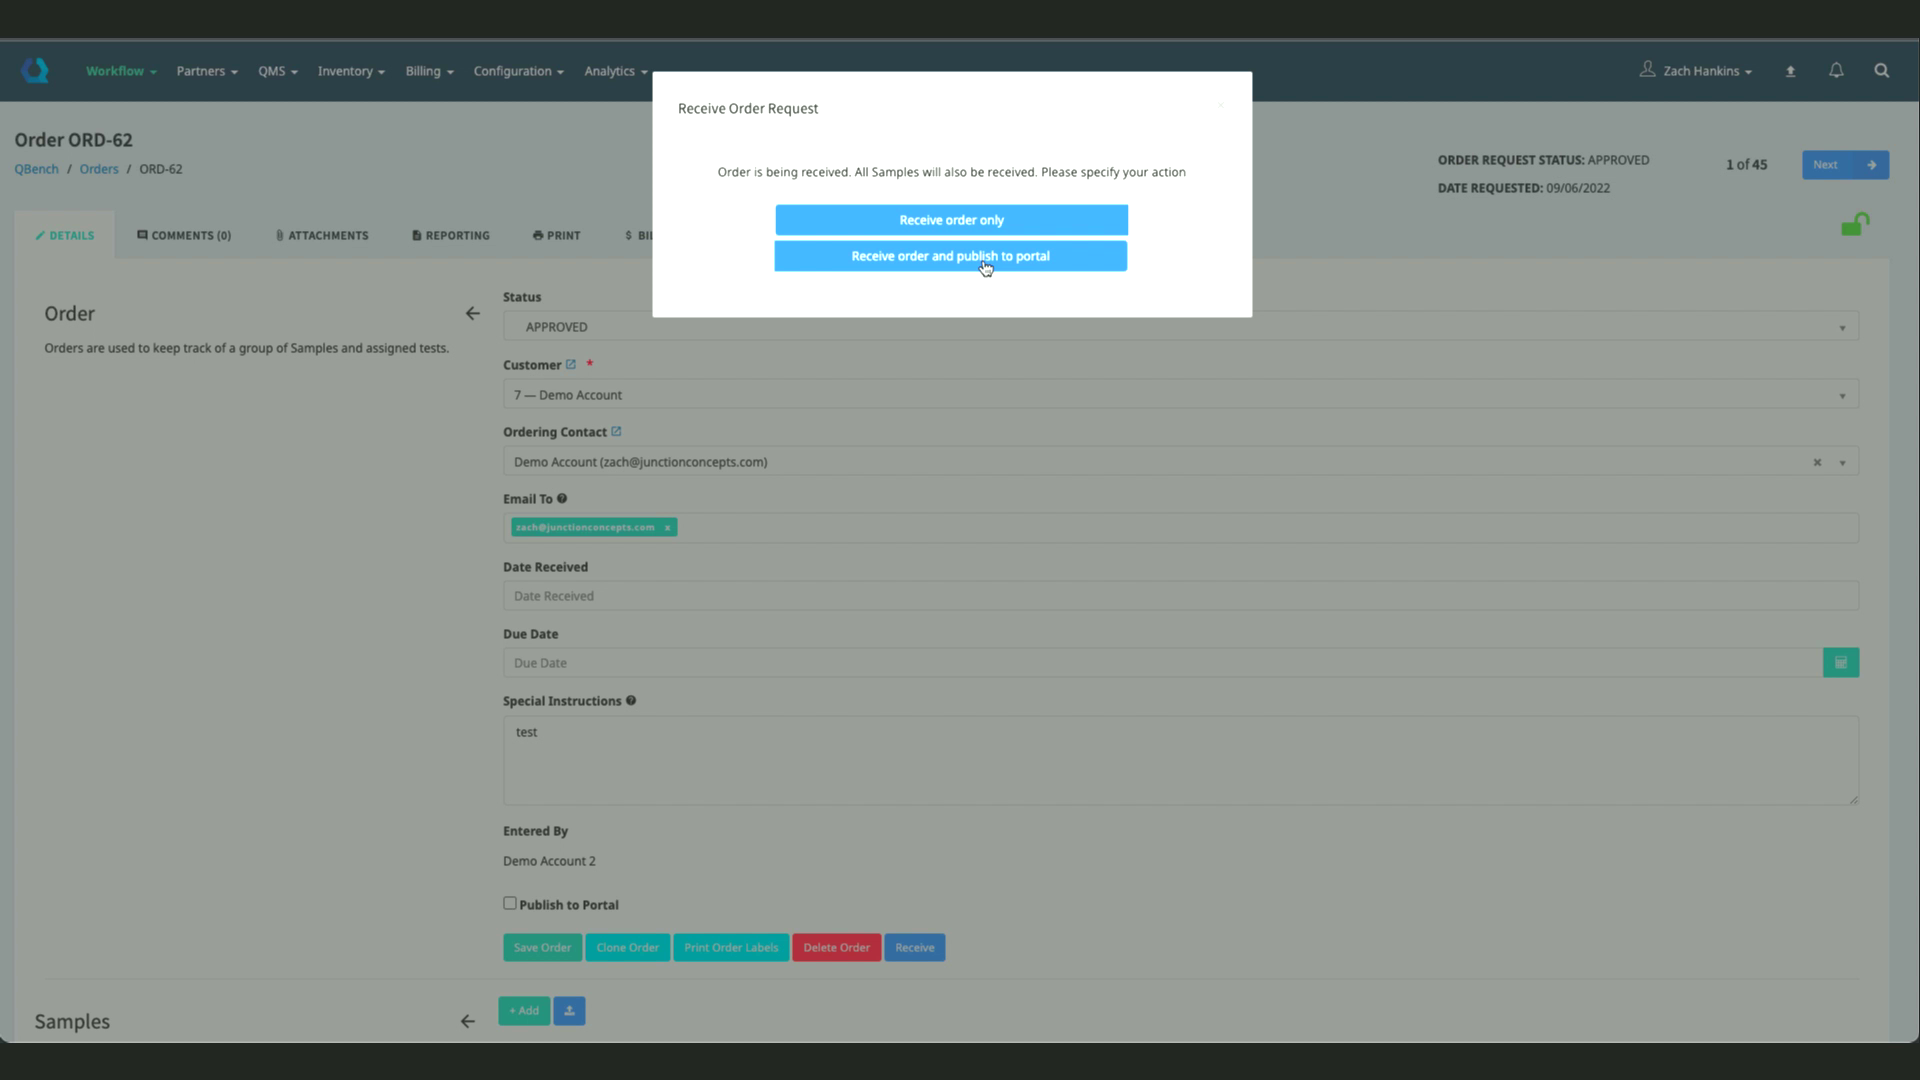Open the Due Date calendar icon

pyautogui.click(x=1840, y=663)
